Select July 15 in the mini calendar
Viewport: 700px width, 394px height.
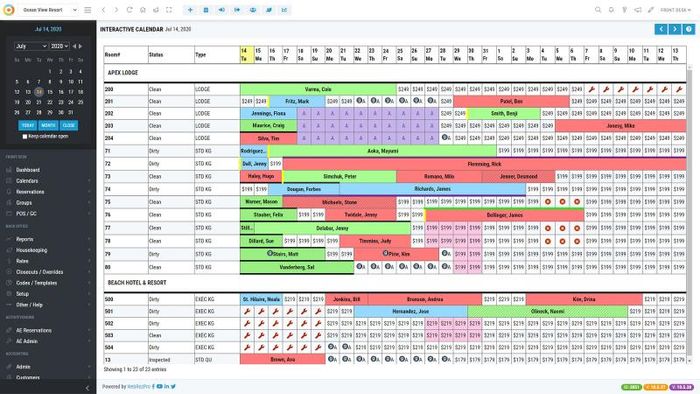[x=50, y=92]
